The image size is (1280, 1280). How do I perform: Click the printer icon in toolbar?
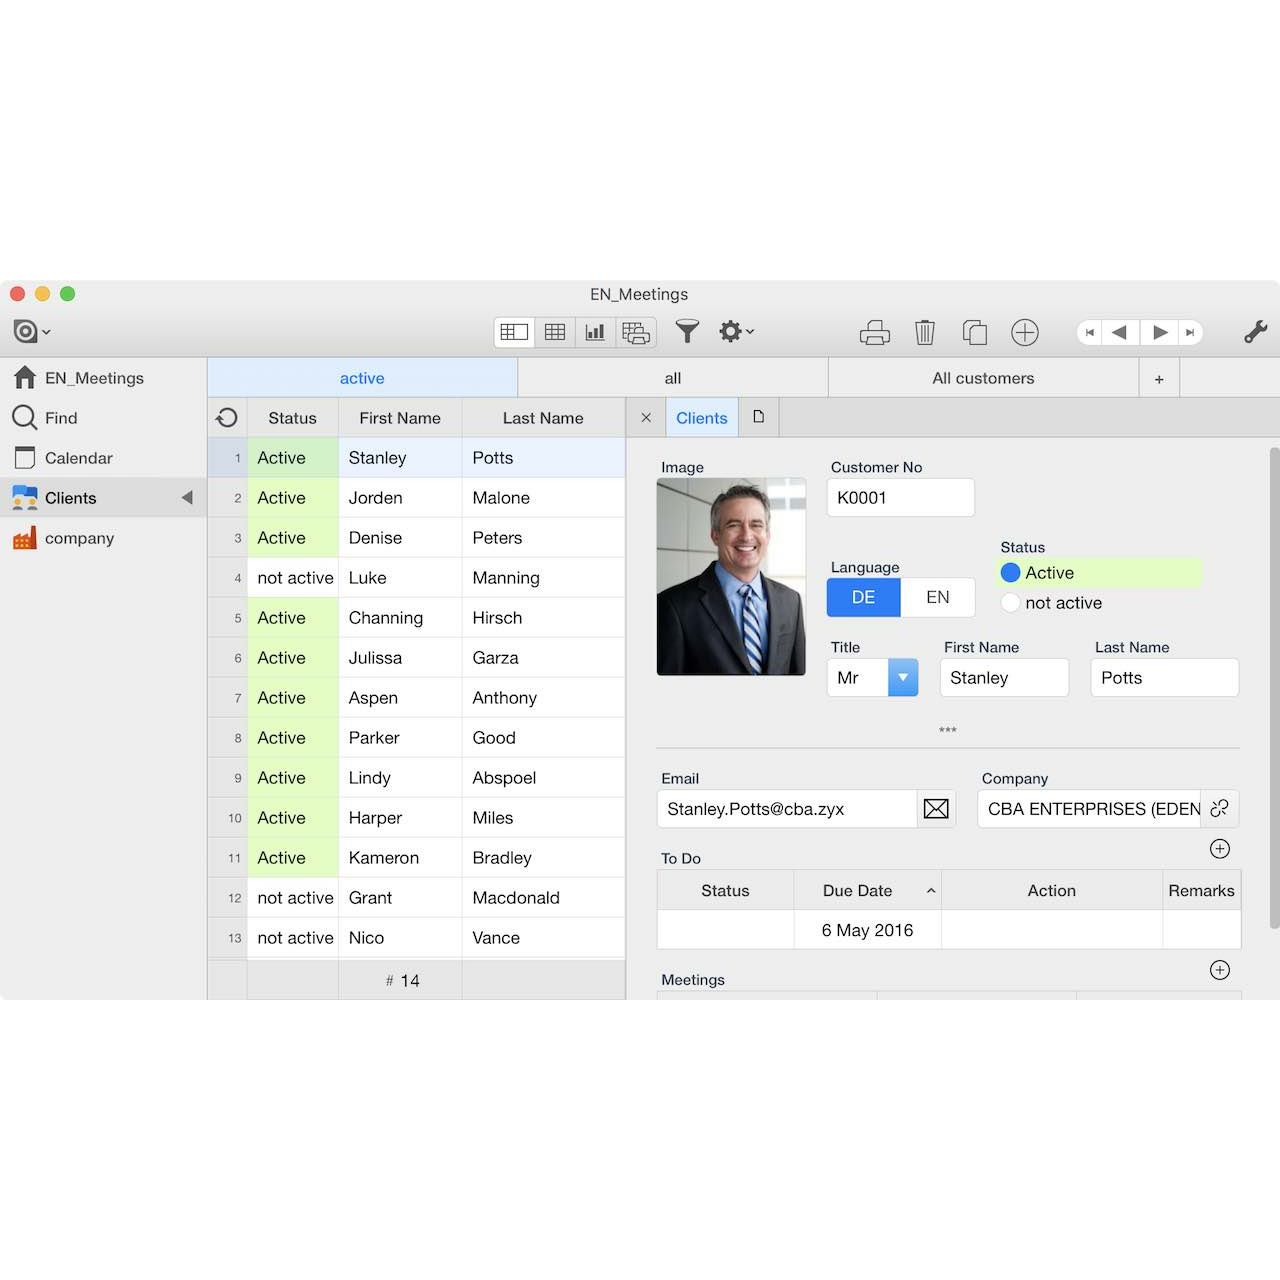coord(874,332)
